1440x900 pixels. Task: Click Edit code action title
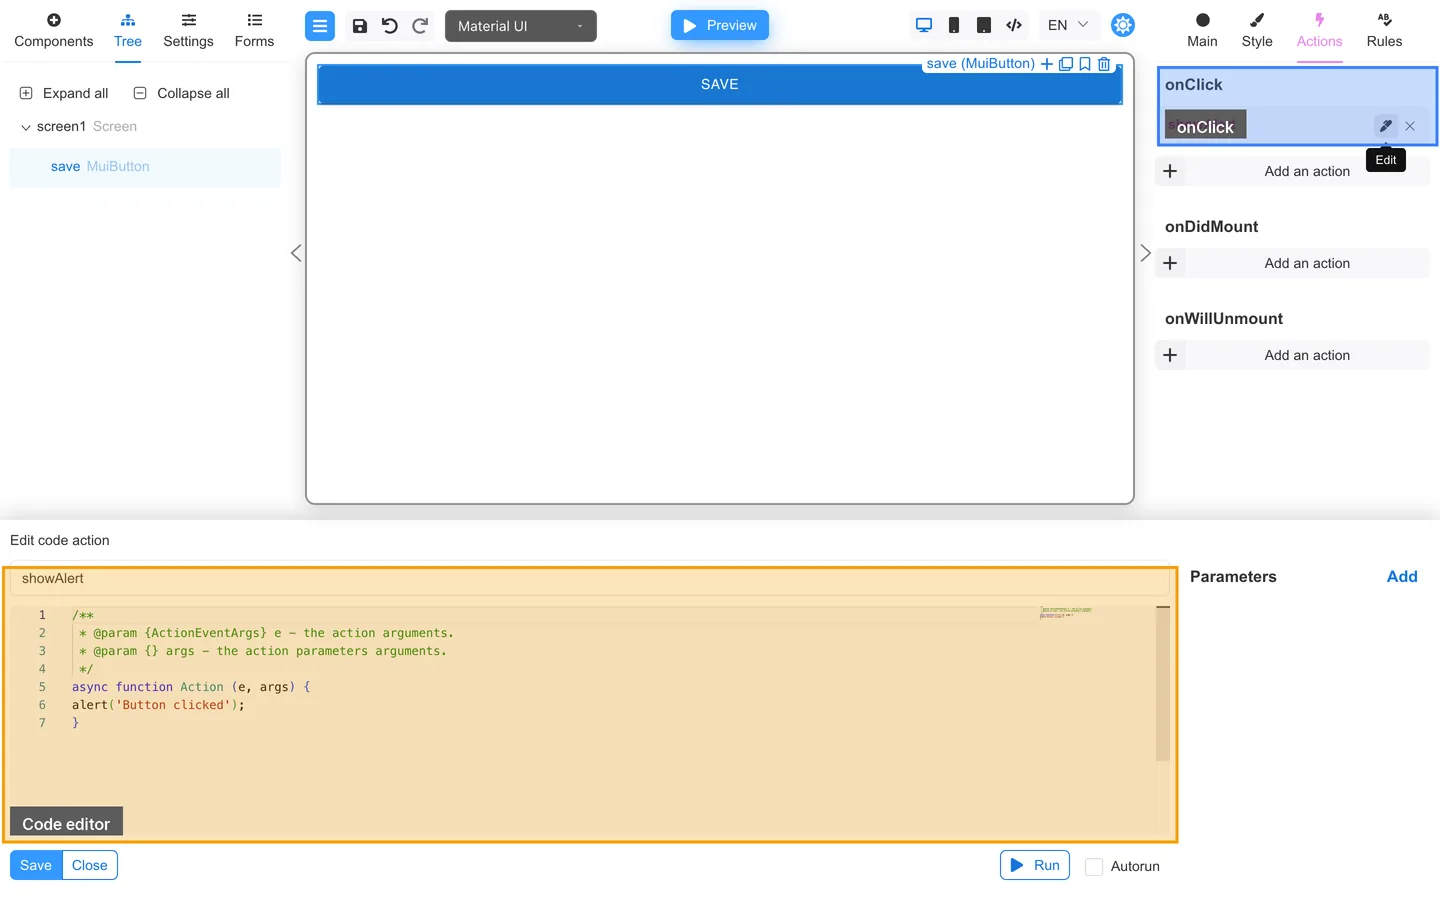coord(60,540)
